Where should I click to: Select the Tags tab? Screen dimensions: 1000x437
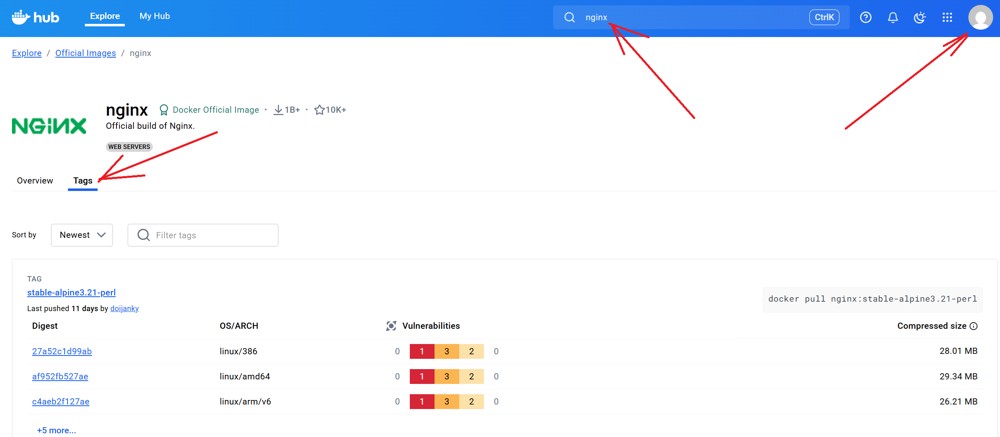point(83,181)
